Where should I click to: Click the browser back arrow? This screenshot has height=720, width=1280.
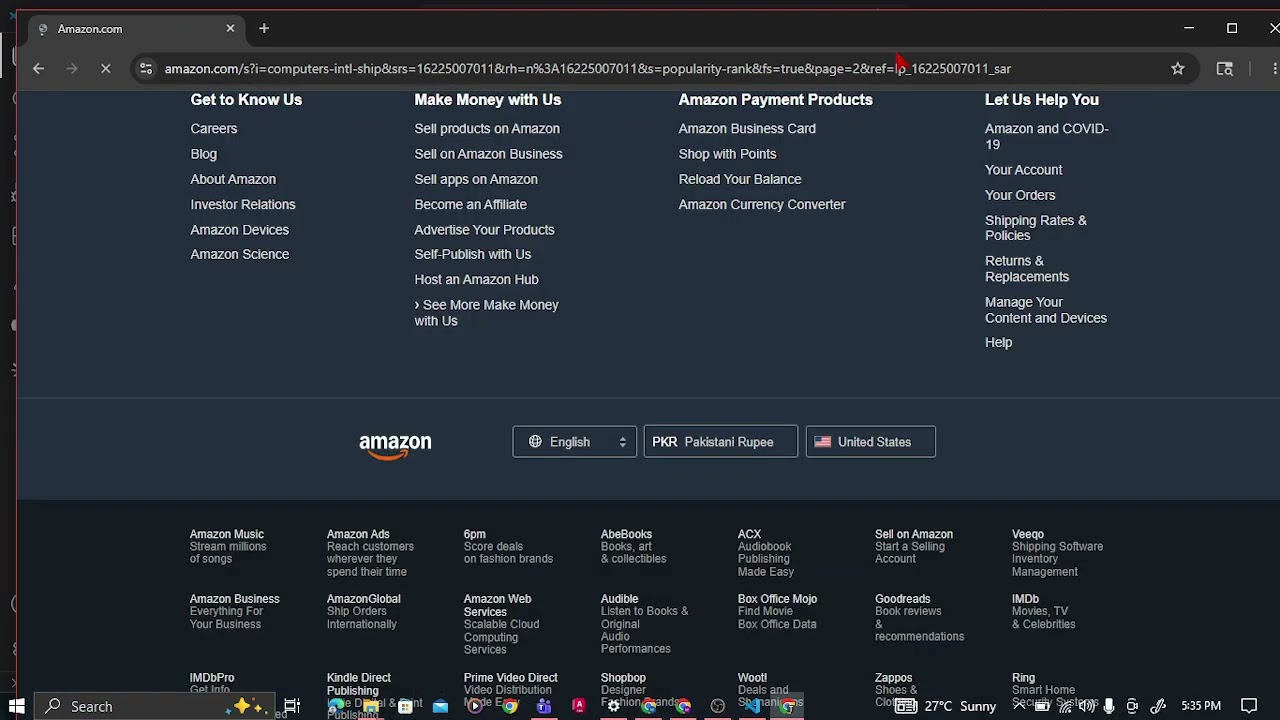tap(38, 68)
